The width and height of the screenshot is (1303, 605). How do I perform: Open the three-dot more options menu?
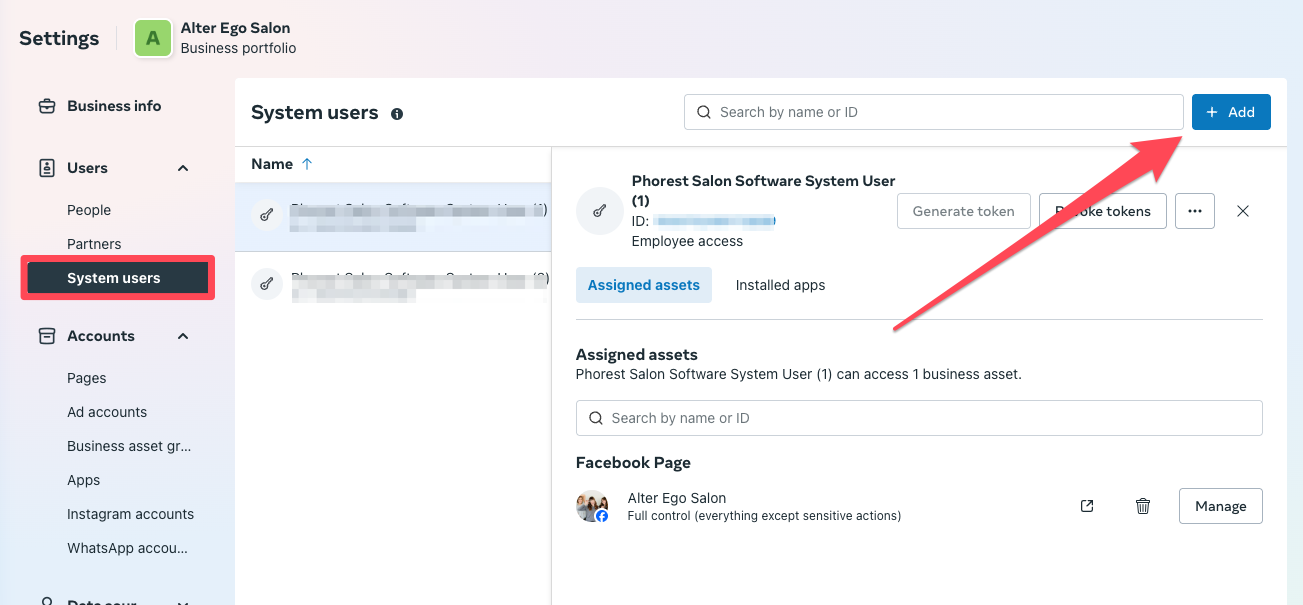(1195, 211)
